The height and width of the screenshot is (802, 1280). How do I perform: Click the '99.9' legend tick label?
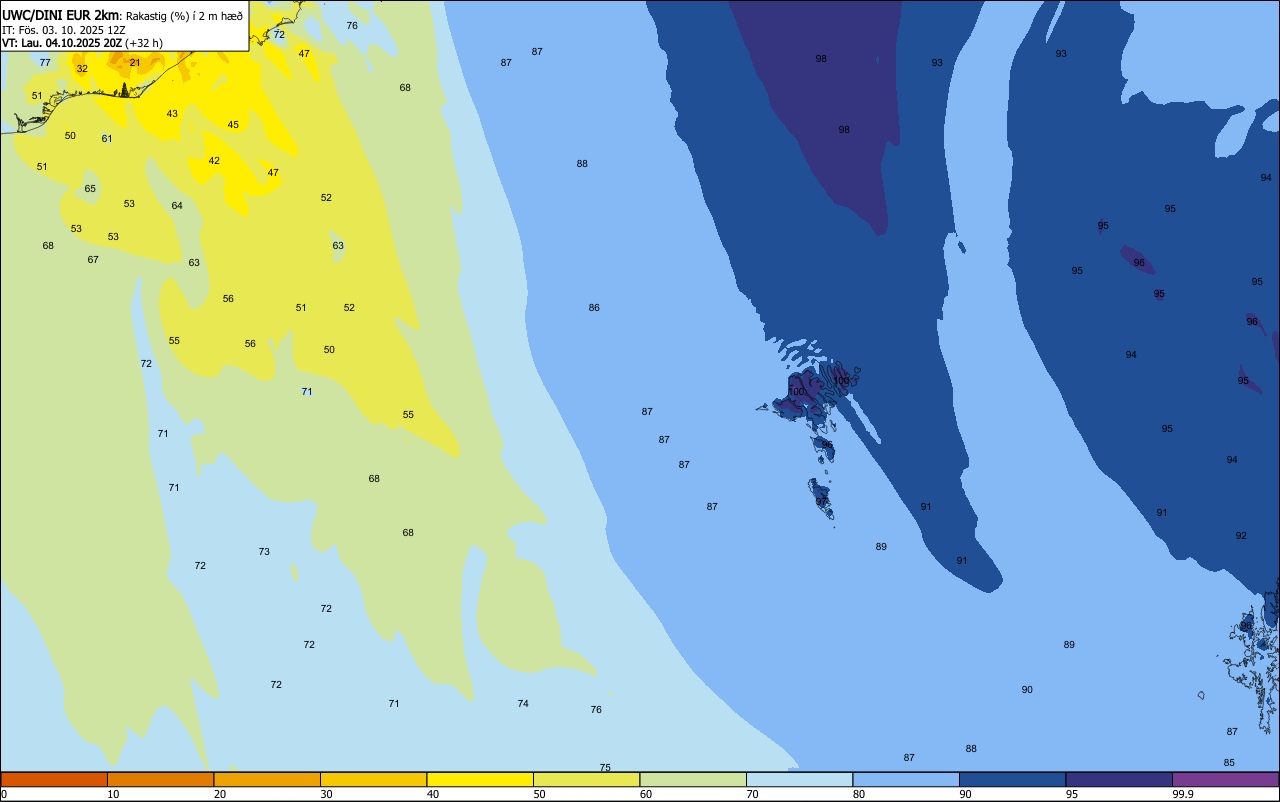tap(1183, 794)
